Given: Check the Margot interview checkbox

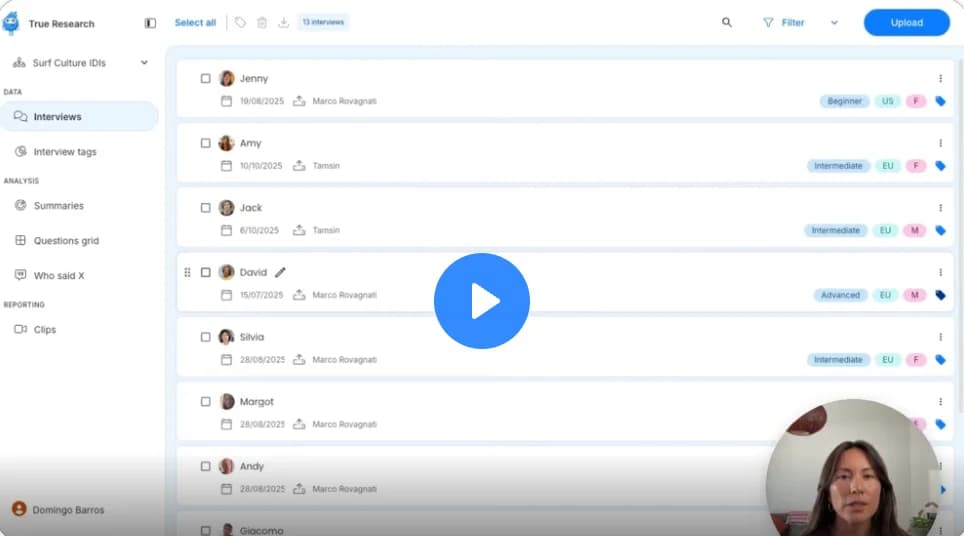Looking at the screenshot, I should tap(205, 401).
